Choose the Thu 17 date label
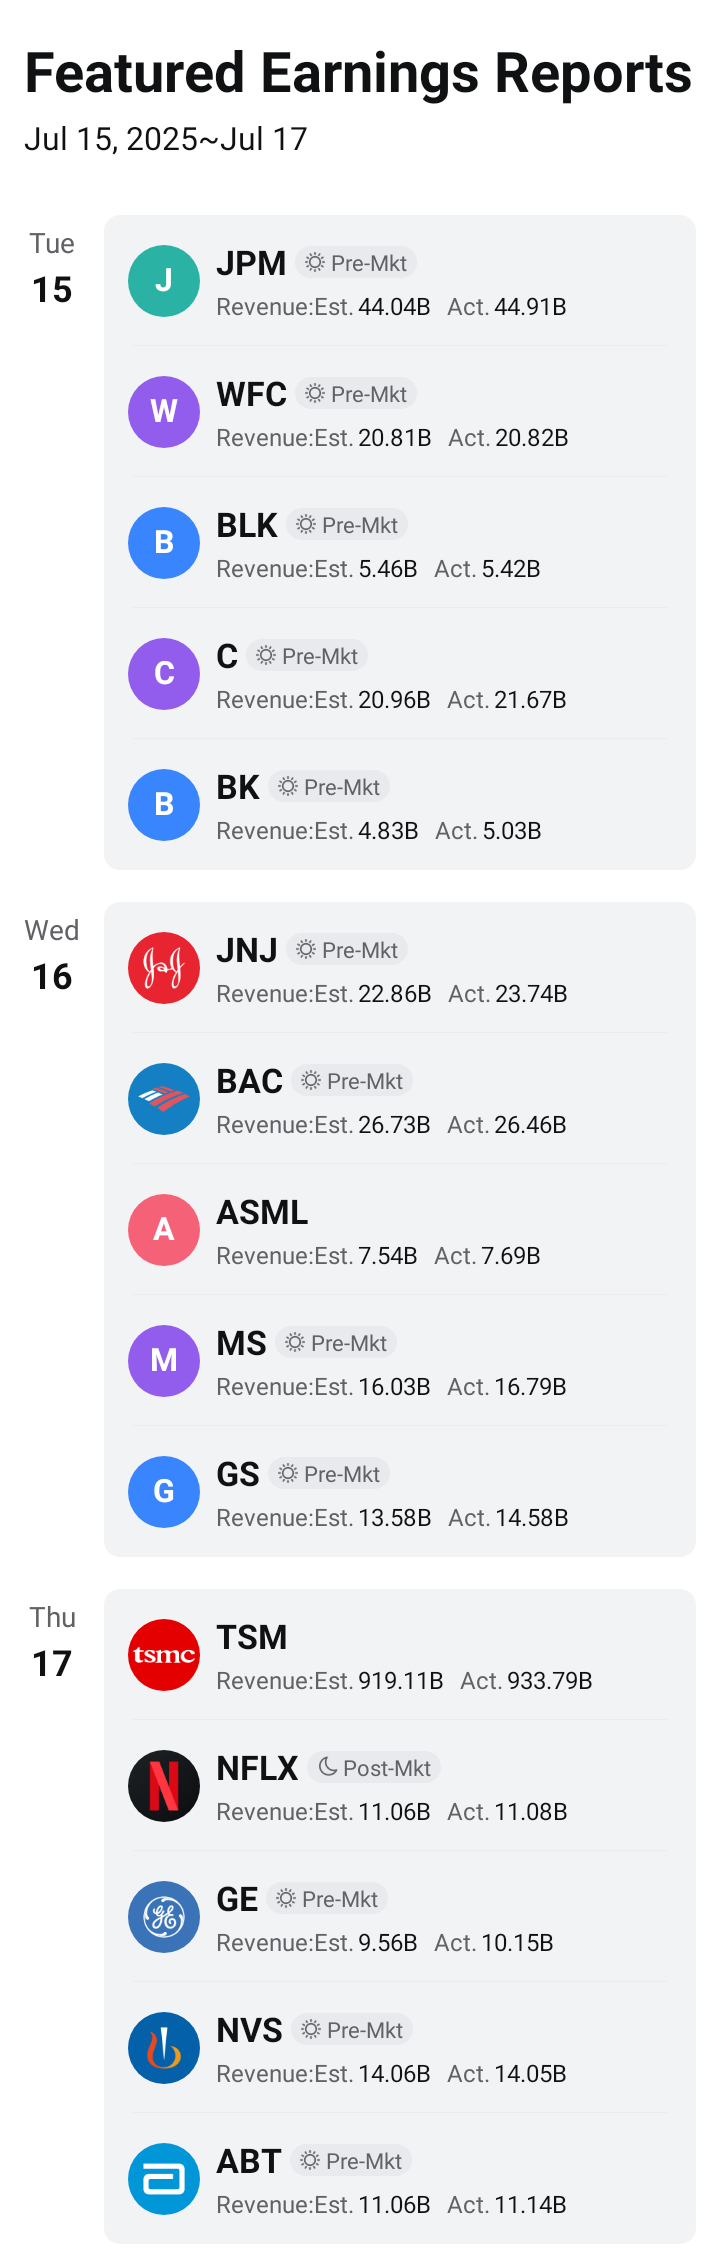Viewport: 720px width, 2268px height. pyautogui.click(x=52, y=1643)
